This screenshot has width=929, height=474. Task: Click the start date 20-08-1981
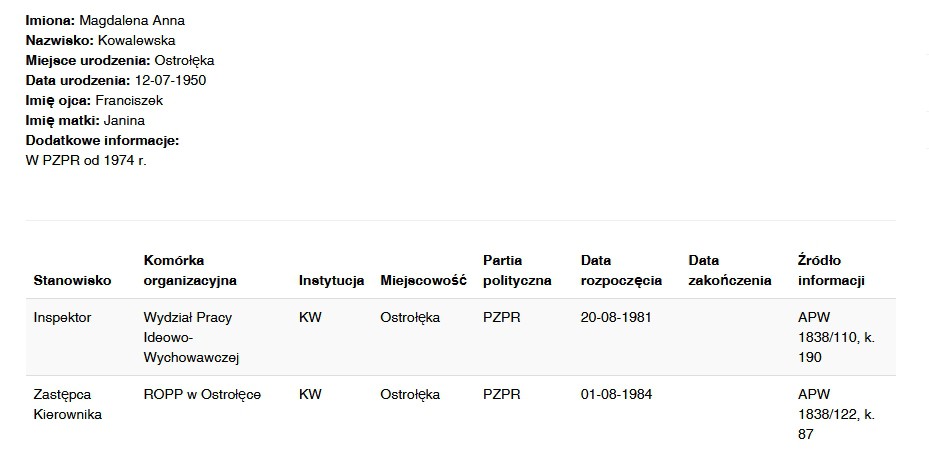pos(616,317)
